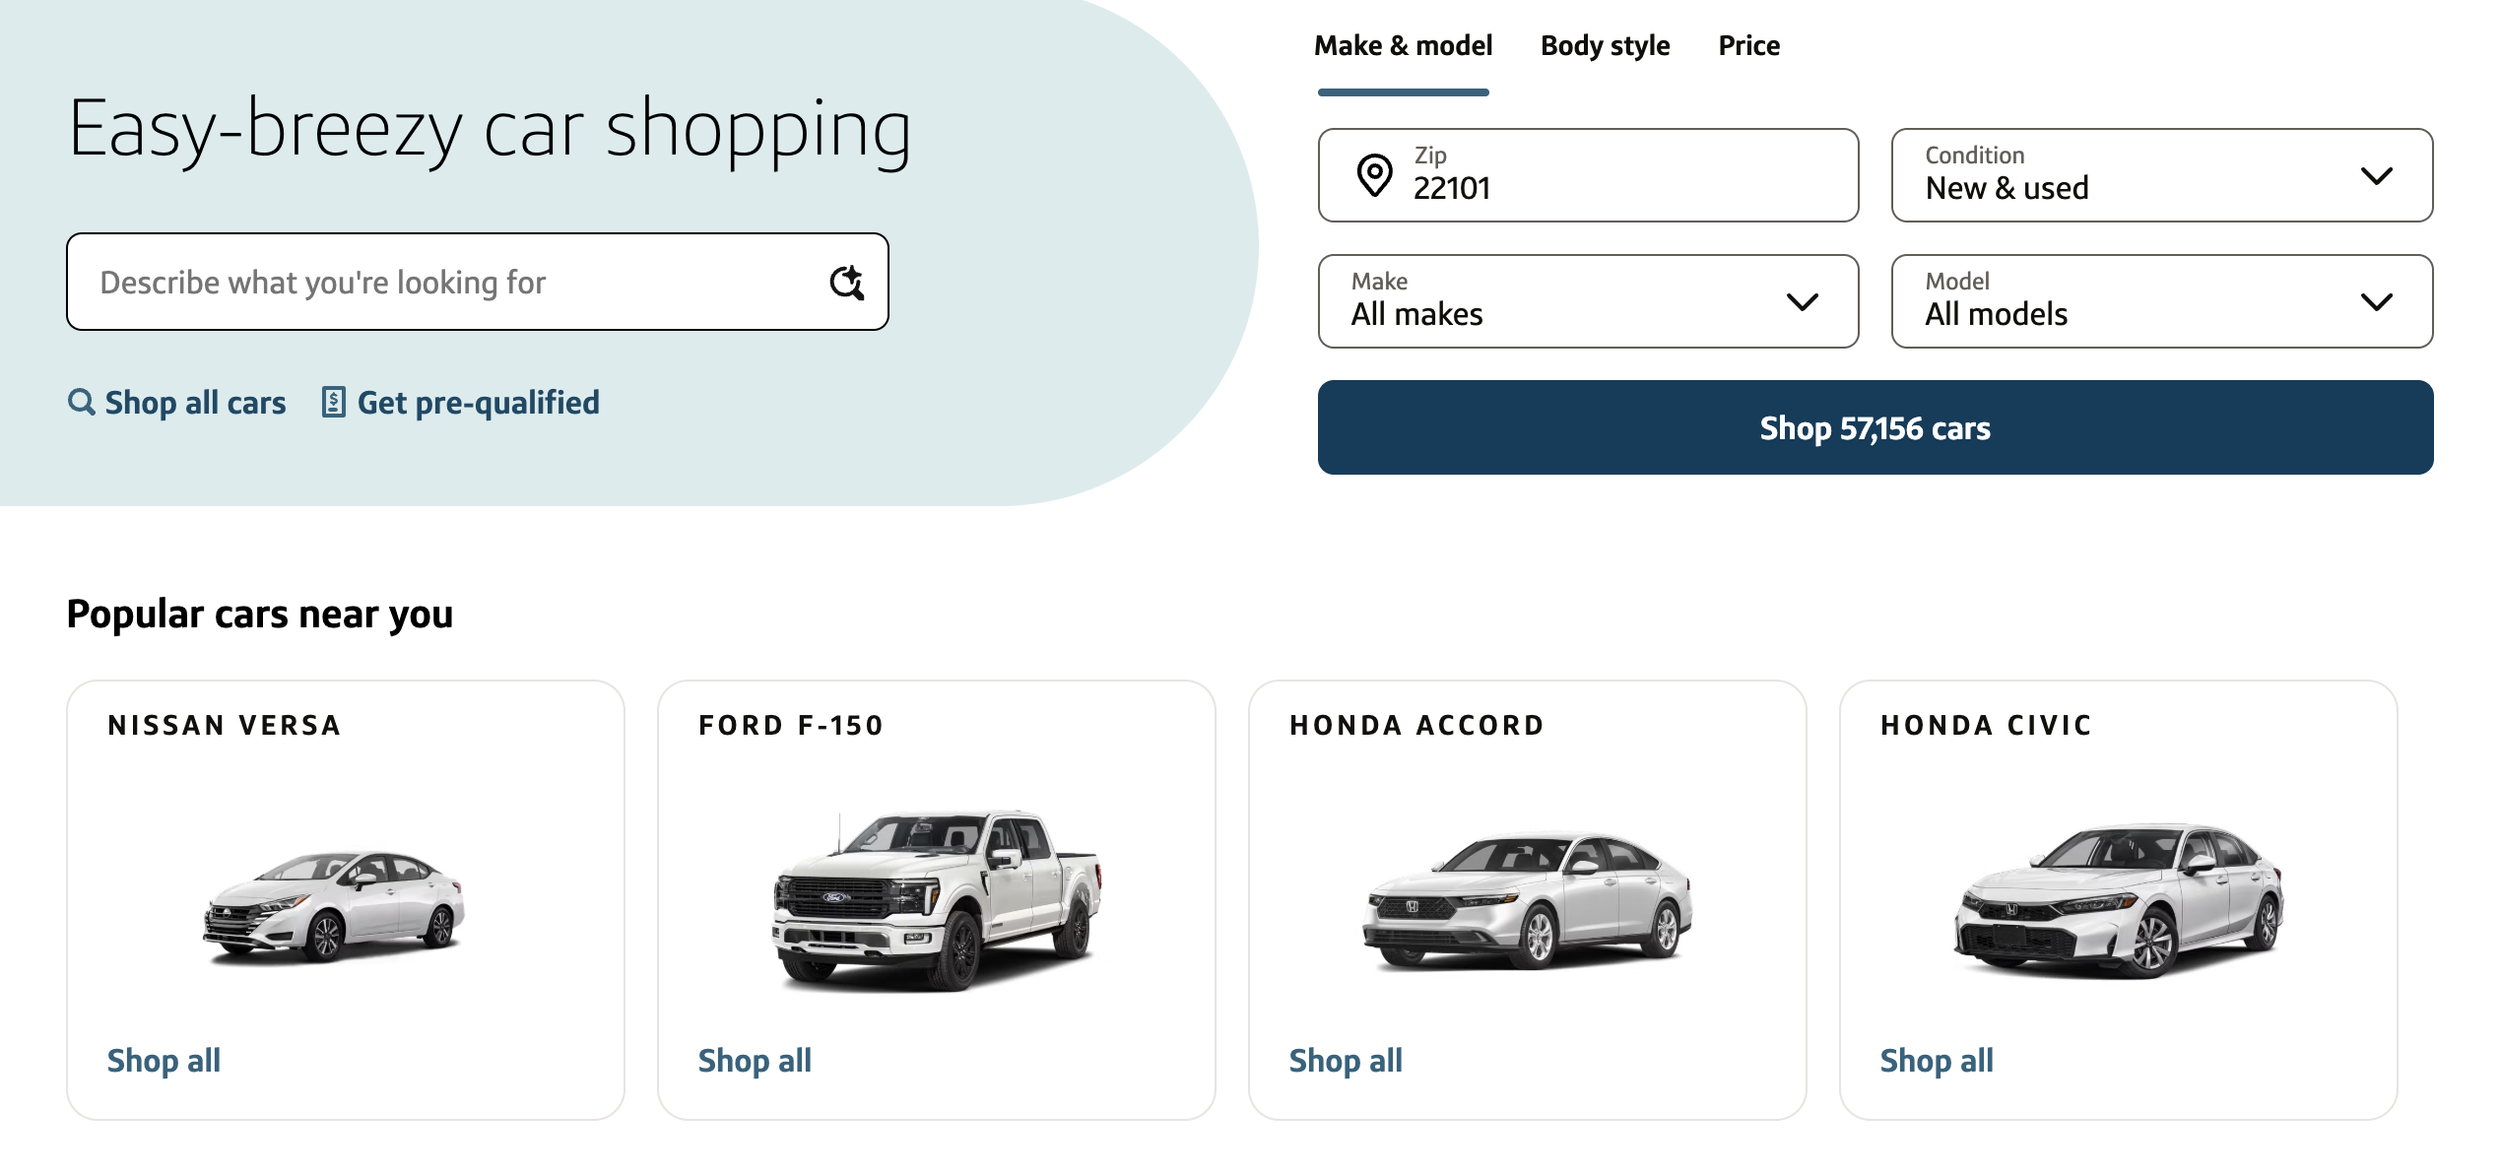Switch to the Body style tab
This screenshot has width=2500, height=1168.
[x=1604, y=46]
